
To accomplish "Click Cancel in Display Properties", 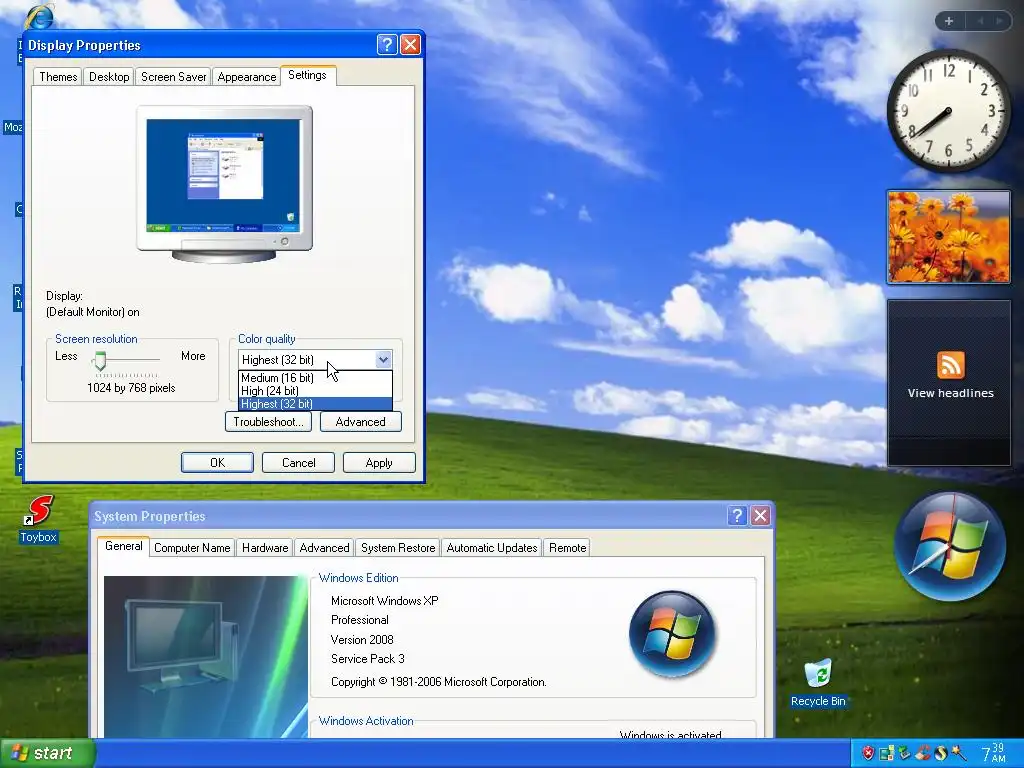I will click(298, 462).
